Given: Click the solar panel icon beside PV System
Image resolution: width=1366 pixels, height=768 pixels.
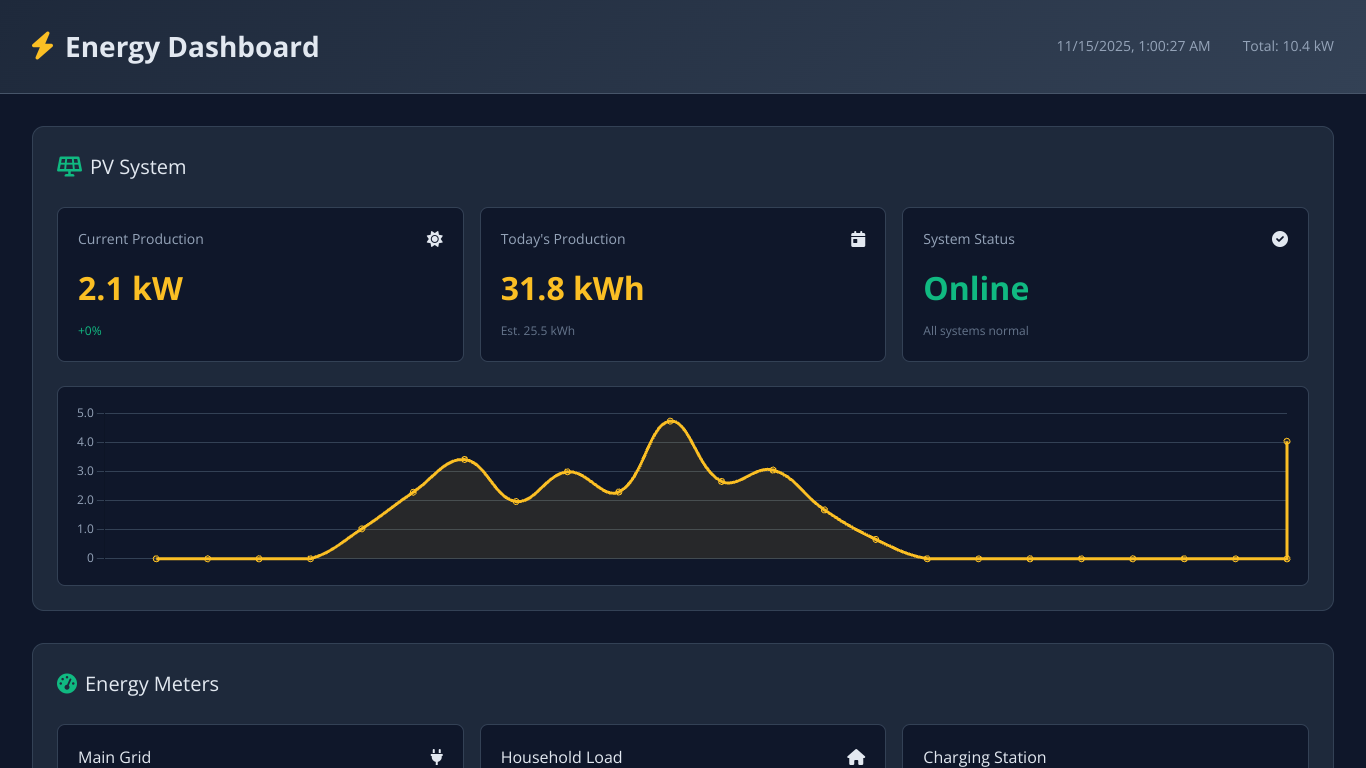Looking at the screenshot, I should coord(68,166).
